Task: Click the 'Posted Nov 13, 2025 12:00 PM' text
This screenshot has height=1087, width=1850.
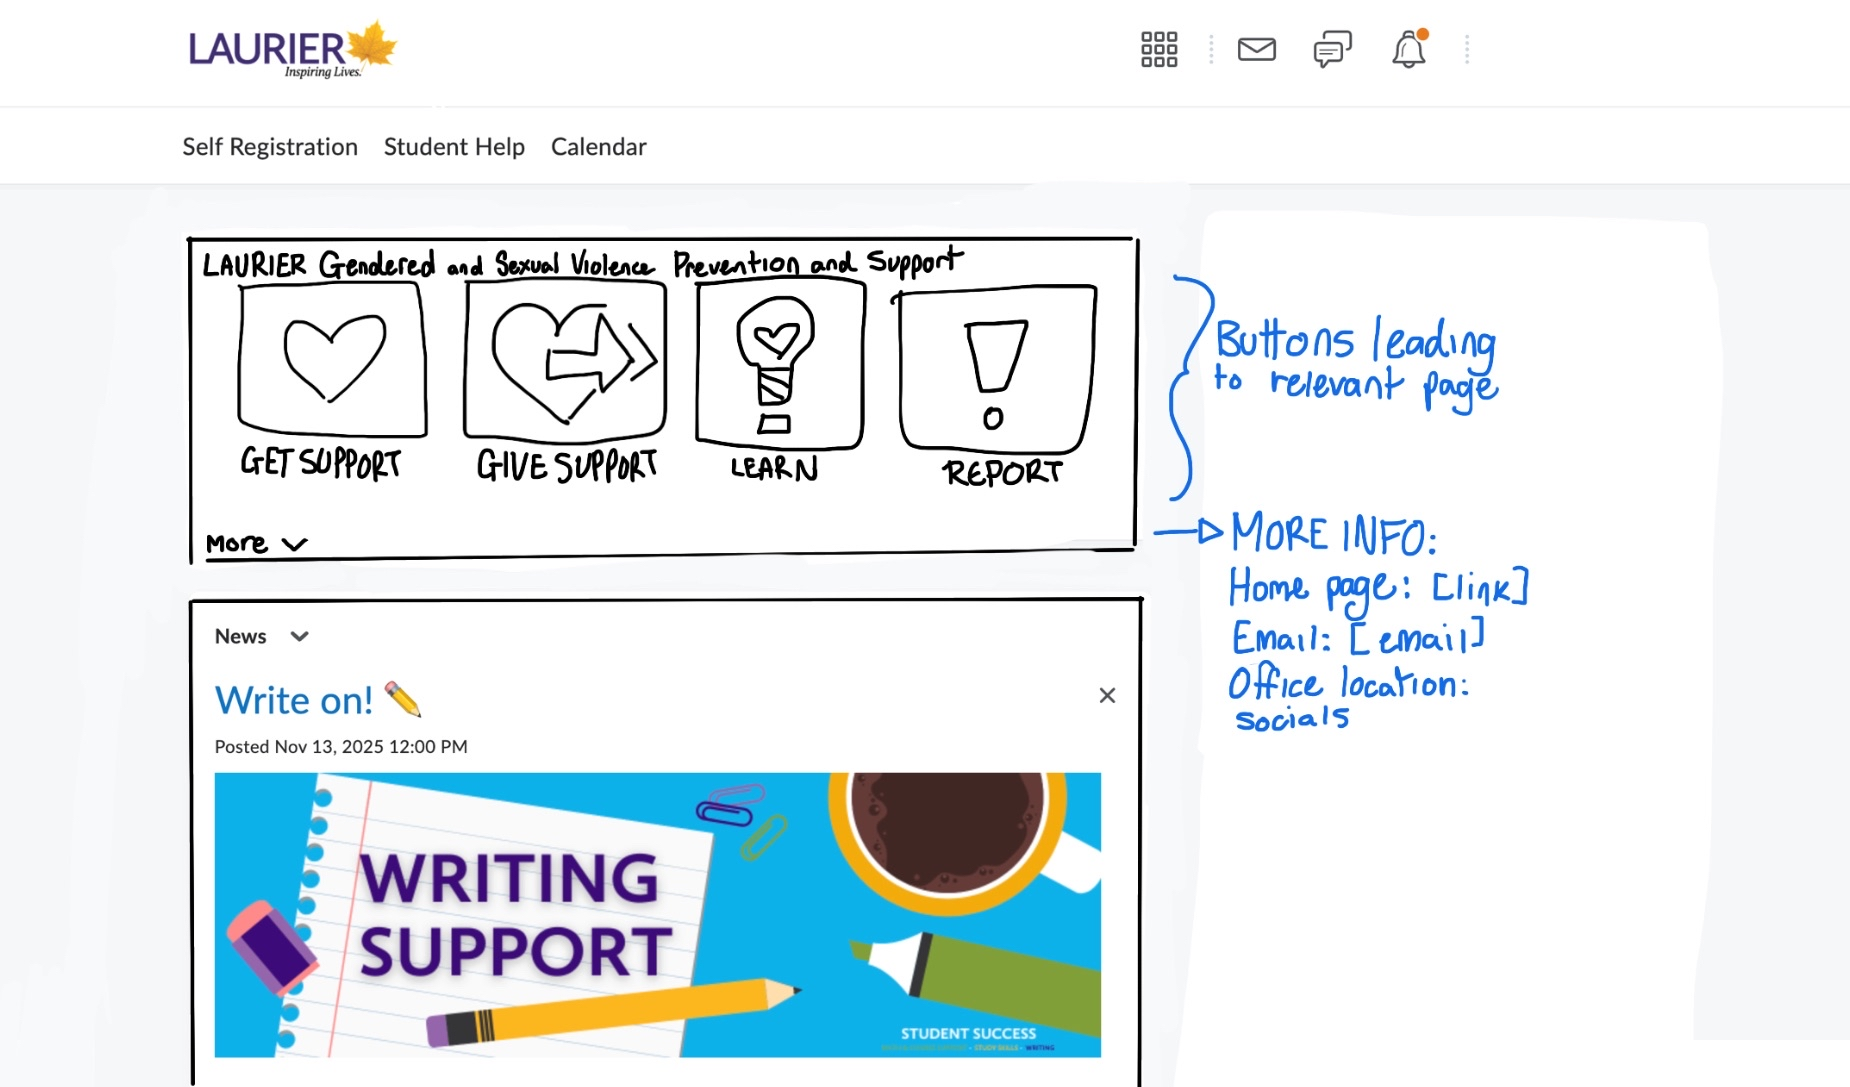Action: (341, 747)
